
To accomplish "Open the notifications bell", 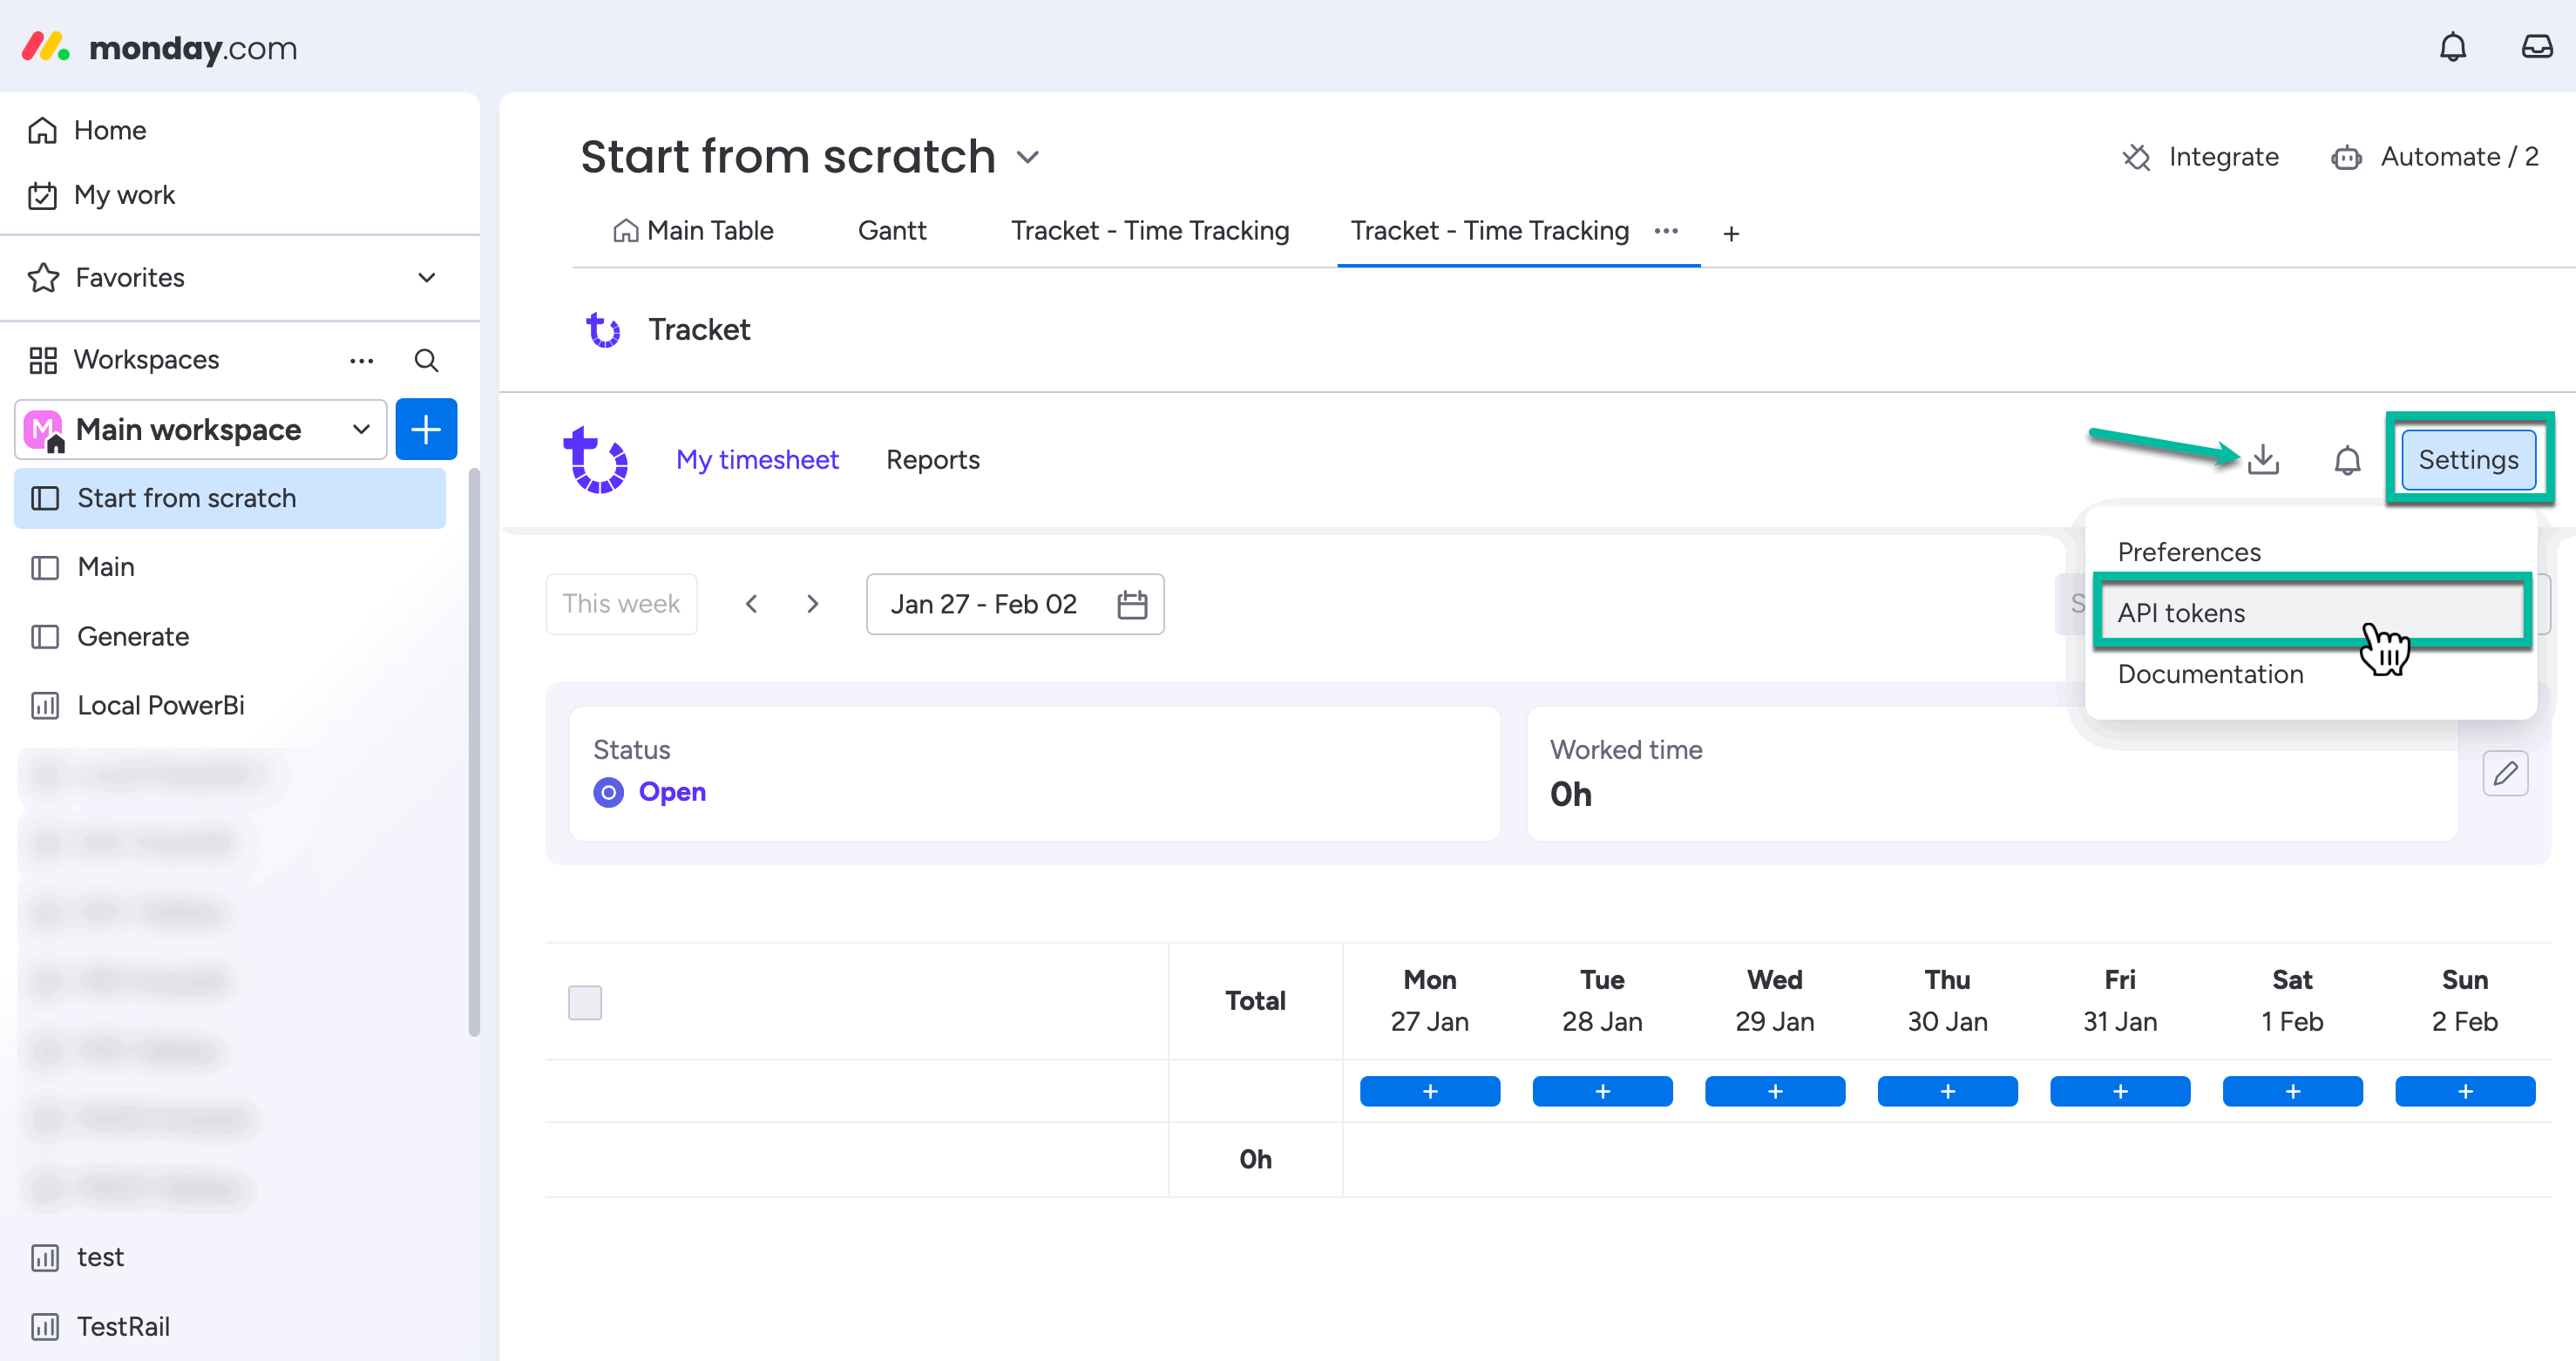I will coord(2451,46).
